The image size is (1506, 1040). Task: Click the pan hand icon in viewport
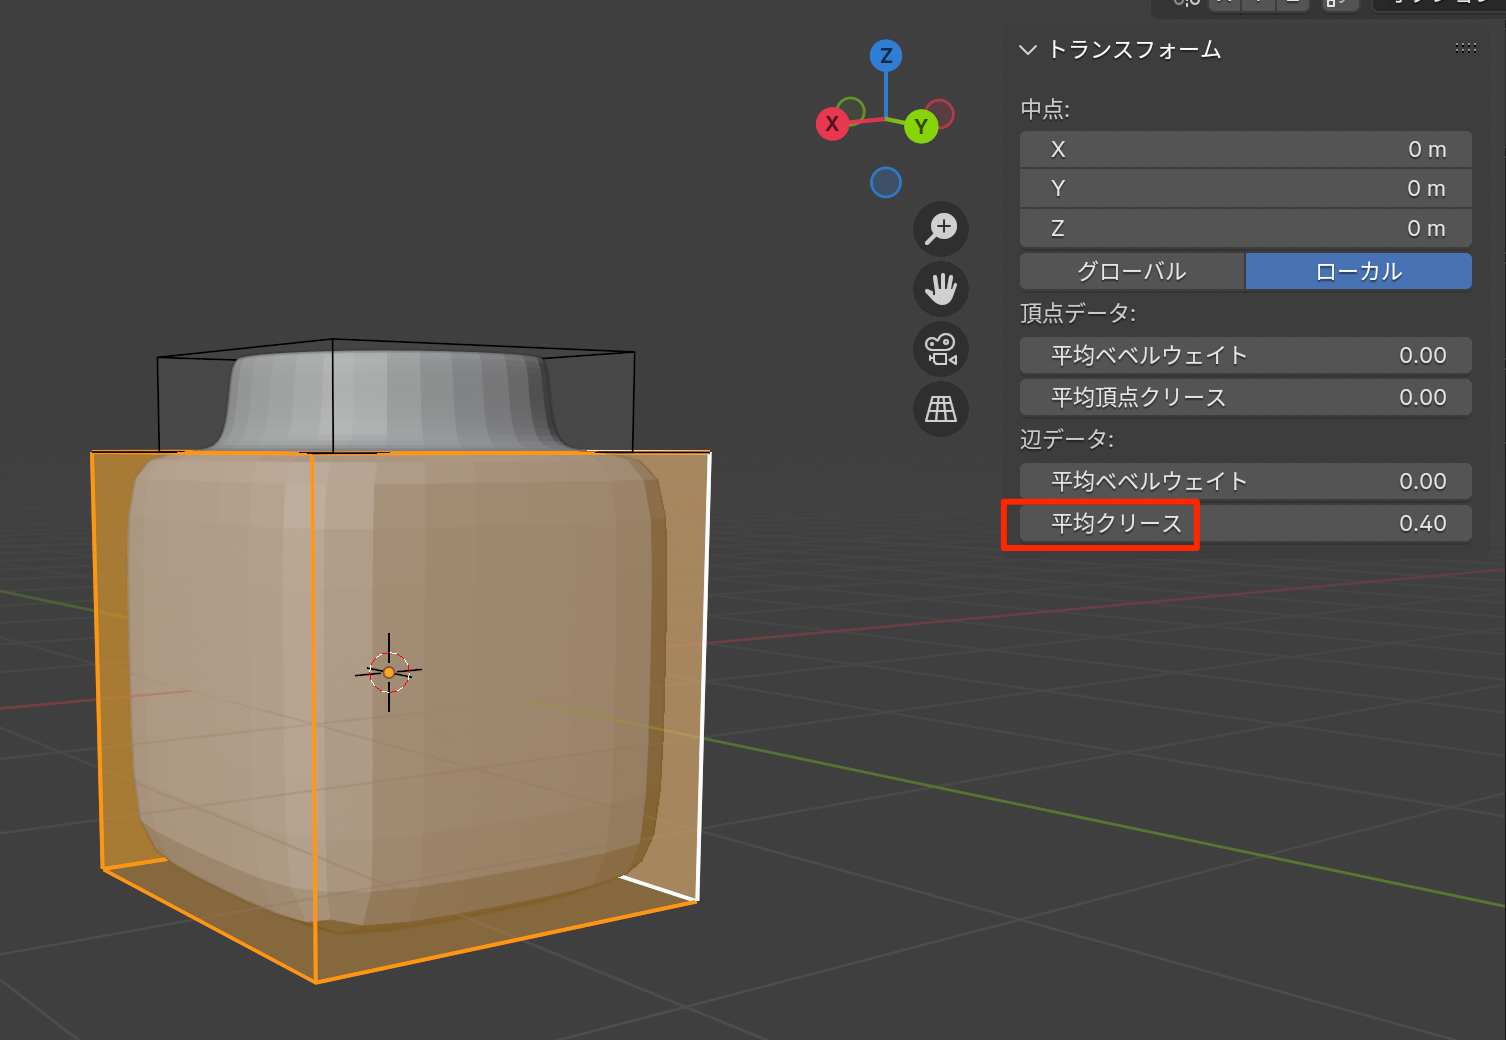(940, 289)
